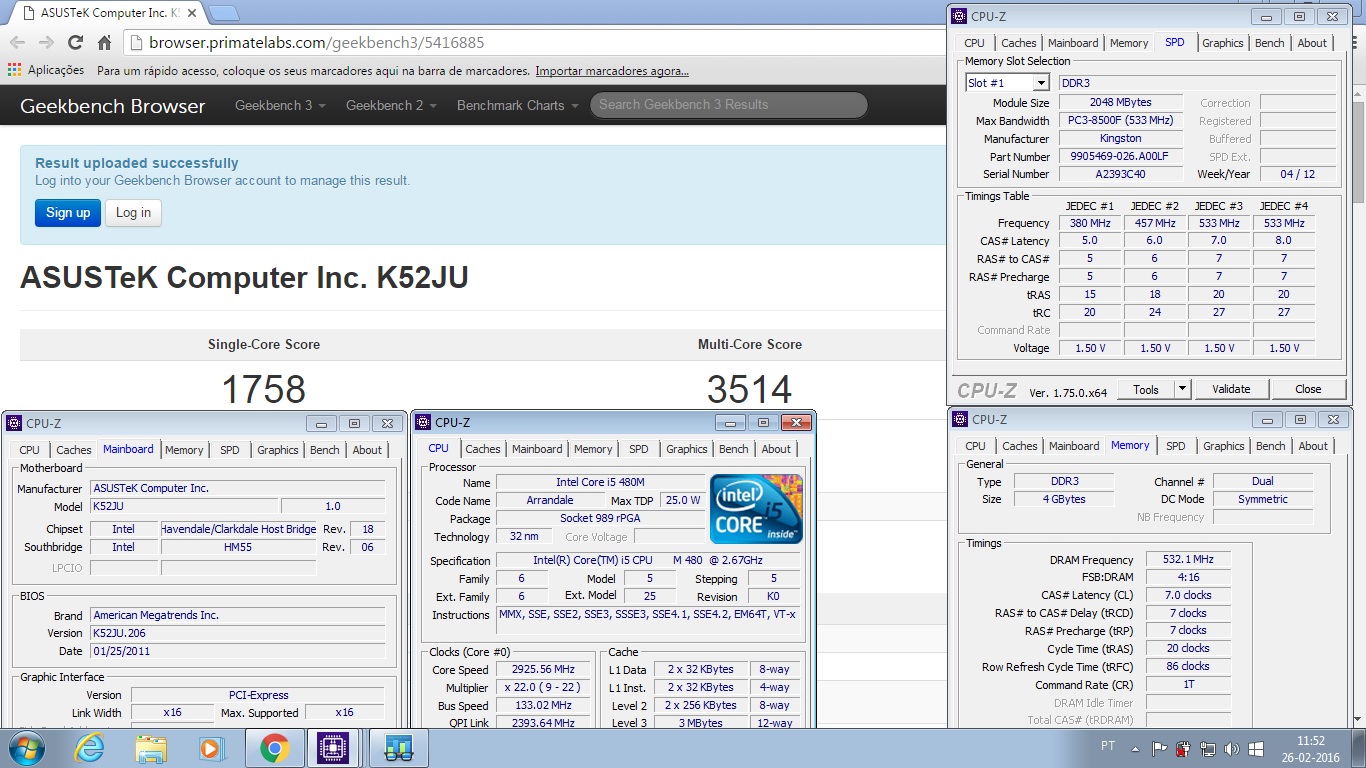1366x768 pixels.
Task: Open SPD tab in Memory window
Action: coord(1176,446)
